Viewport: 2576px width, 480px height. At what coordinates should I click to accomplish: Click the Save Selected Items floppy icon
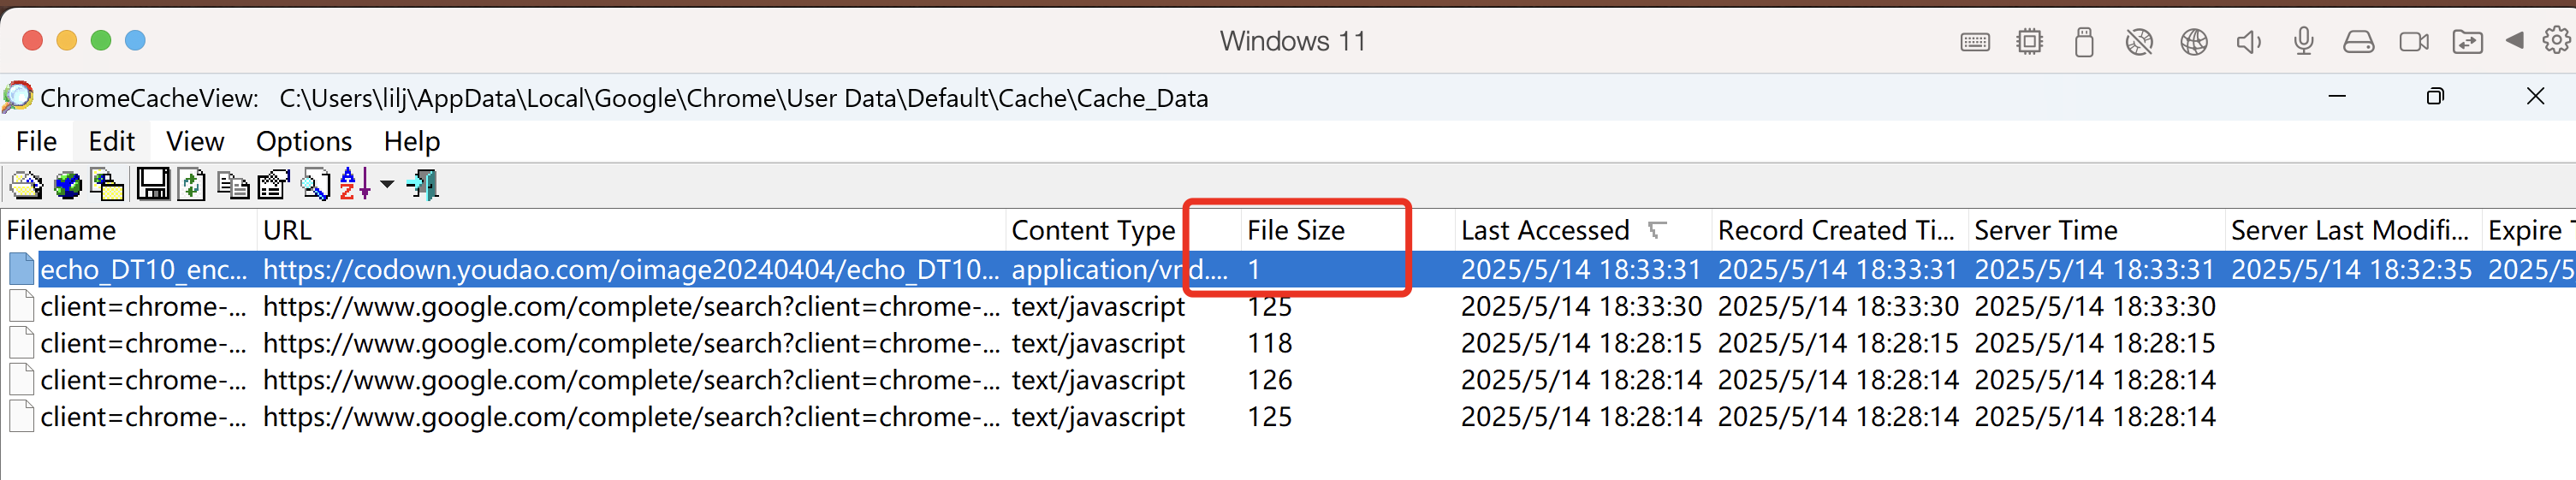152,184
